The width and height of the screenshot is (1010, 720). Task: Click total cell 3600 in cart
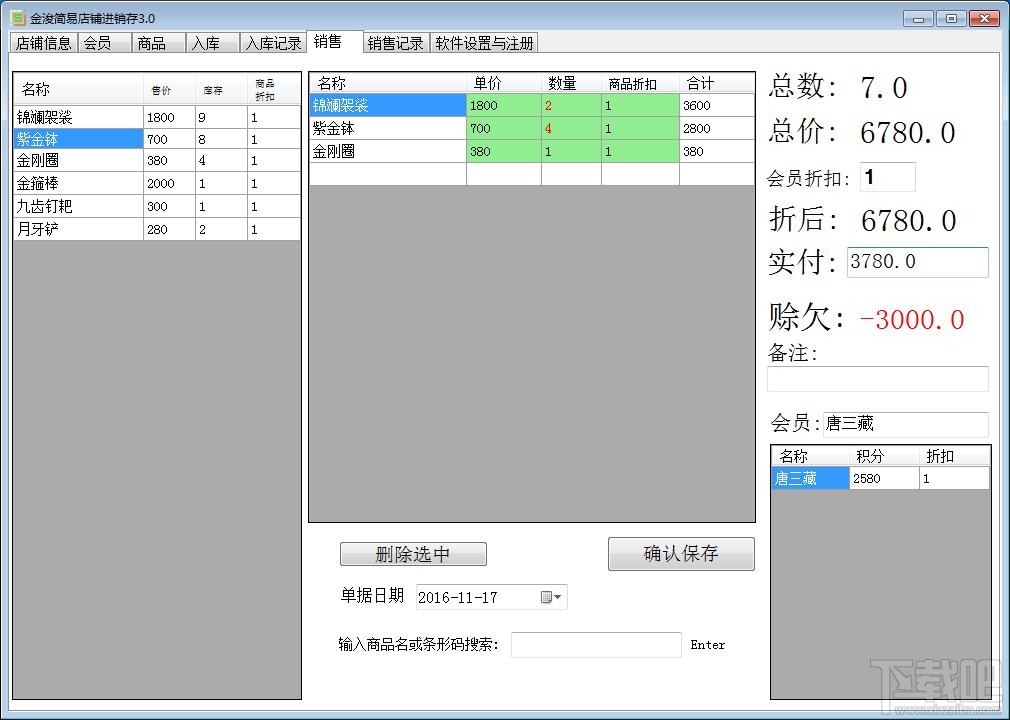717,106
